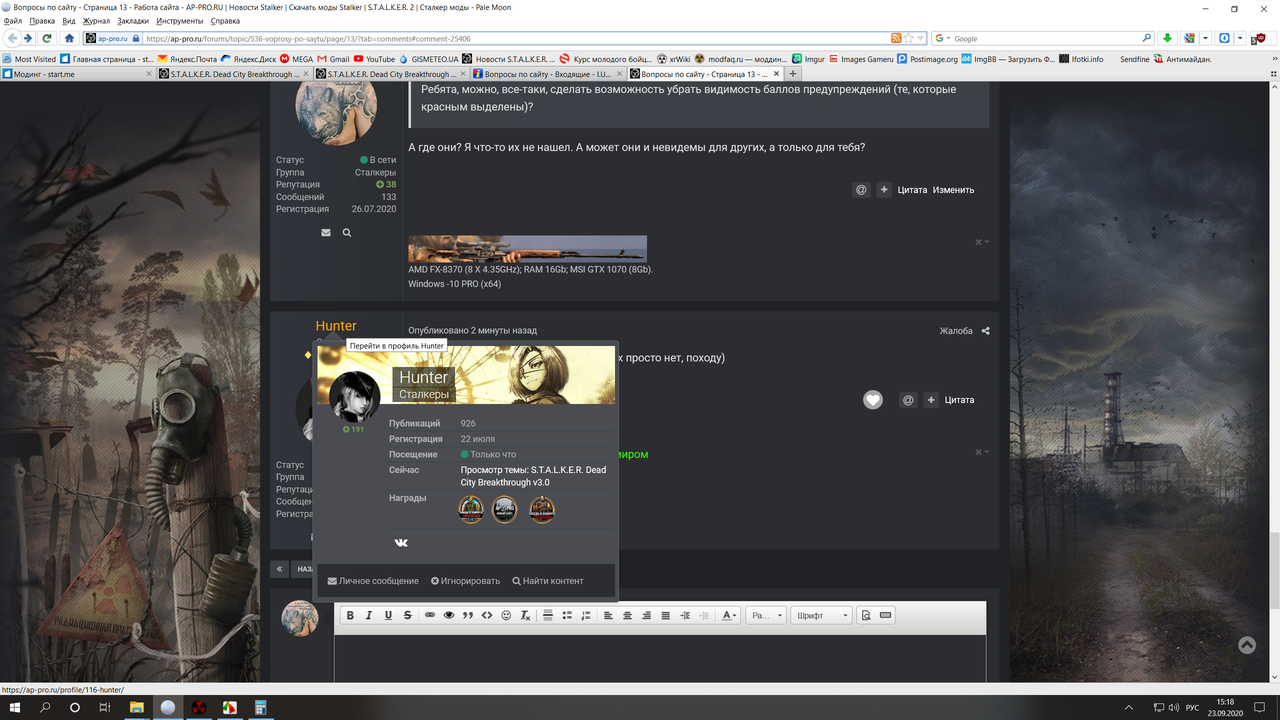Click the browser Back arrow
Image resolution: width=1280 pixels, height=720 pixels.
13,38
